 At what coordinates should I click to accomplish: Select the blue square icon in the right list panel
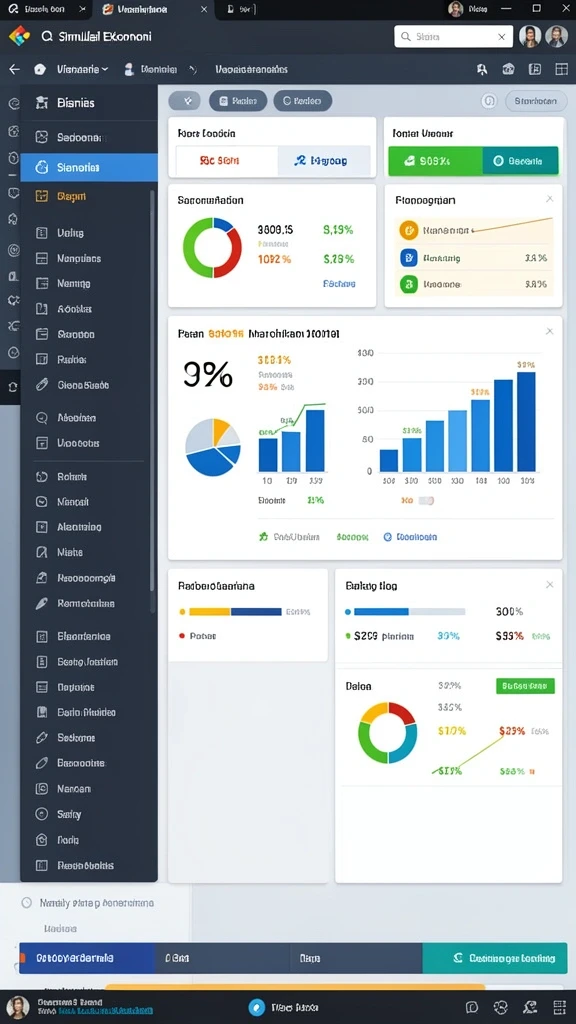tap(408, 258)
